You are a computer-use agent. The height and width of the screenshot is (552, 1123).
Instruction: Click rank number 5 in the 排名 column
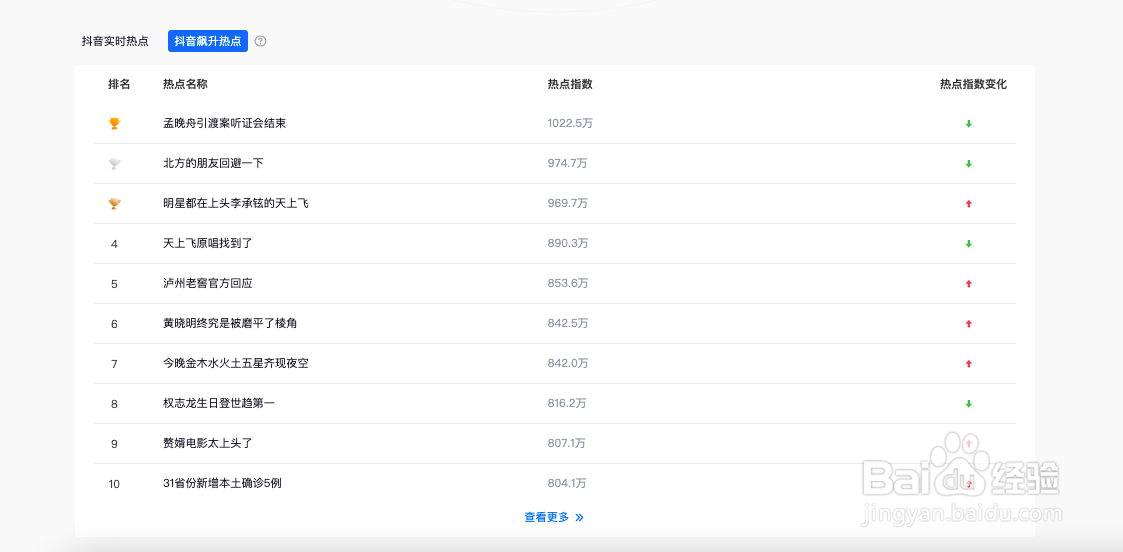click(x=115, y=284)
